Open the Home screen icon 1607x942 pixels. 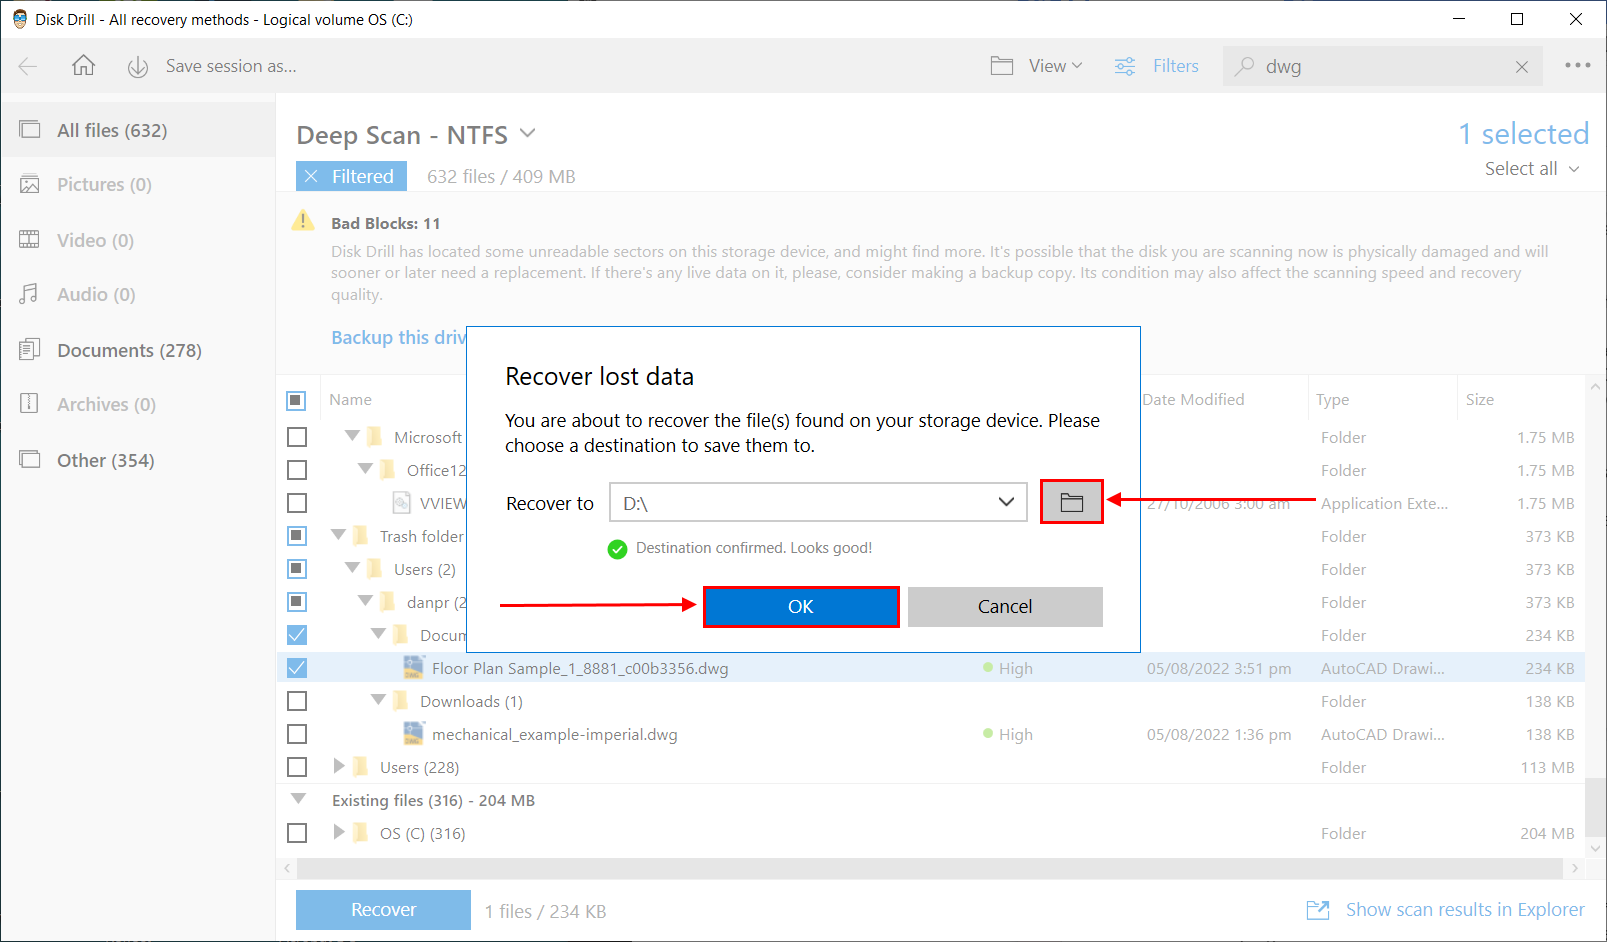coord(84,65)
